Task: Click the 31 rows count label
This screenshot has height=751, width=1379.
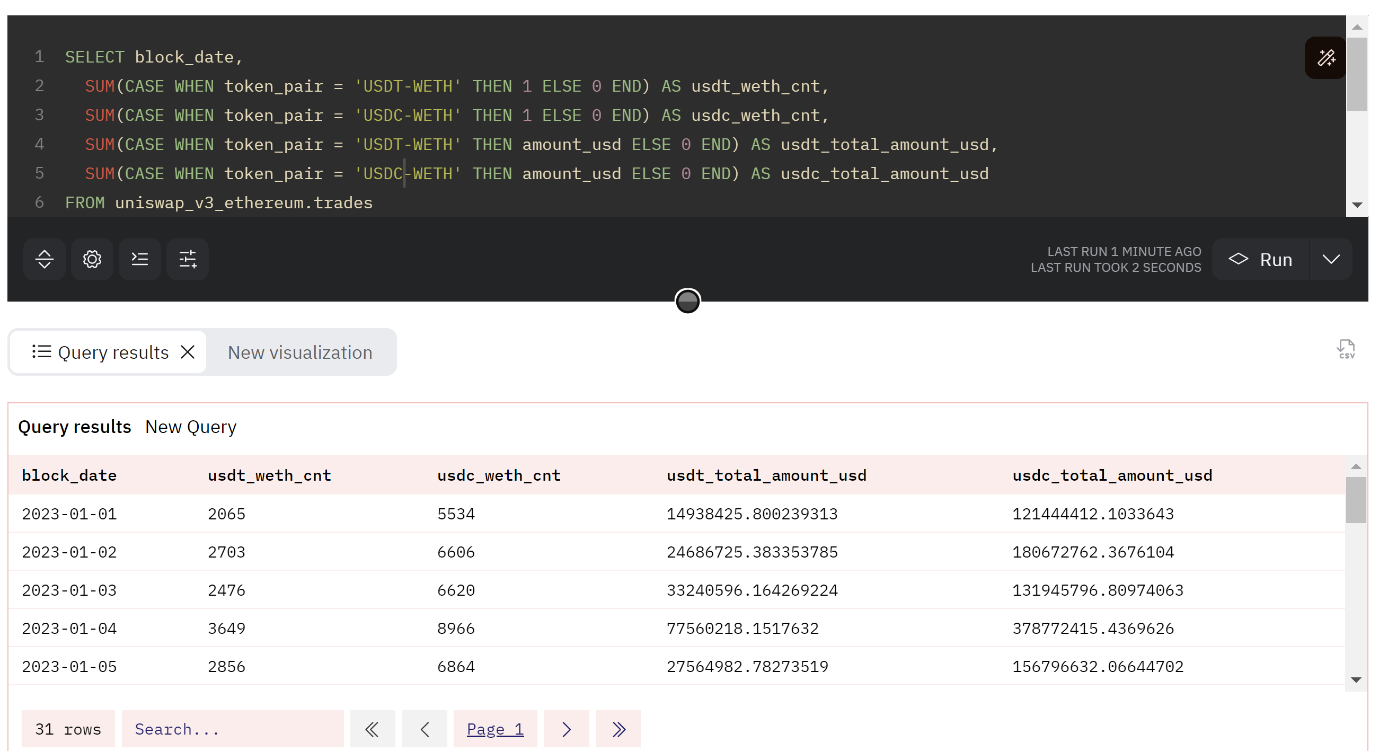Action: click(68, 729)
